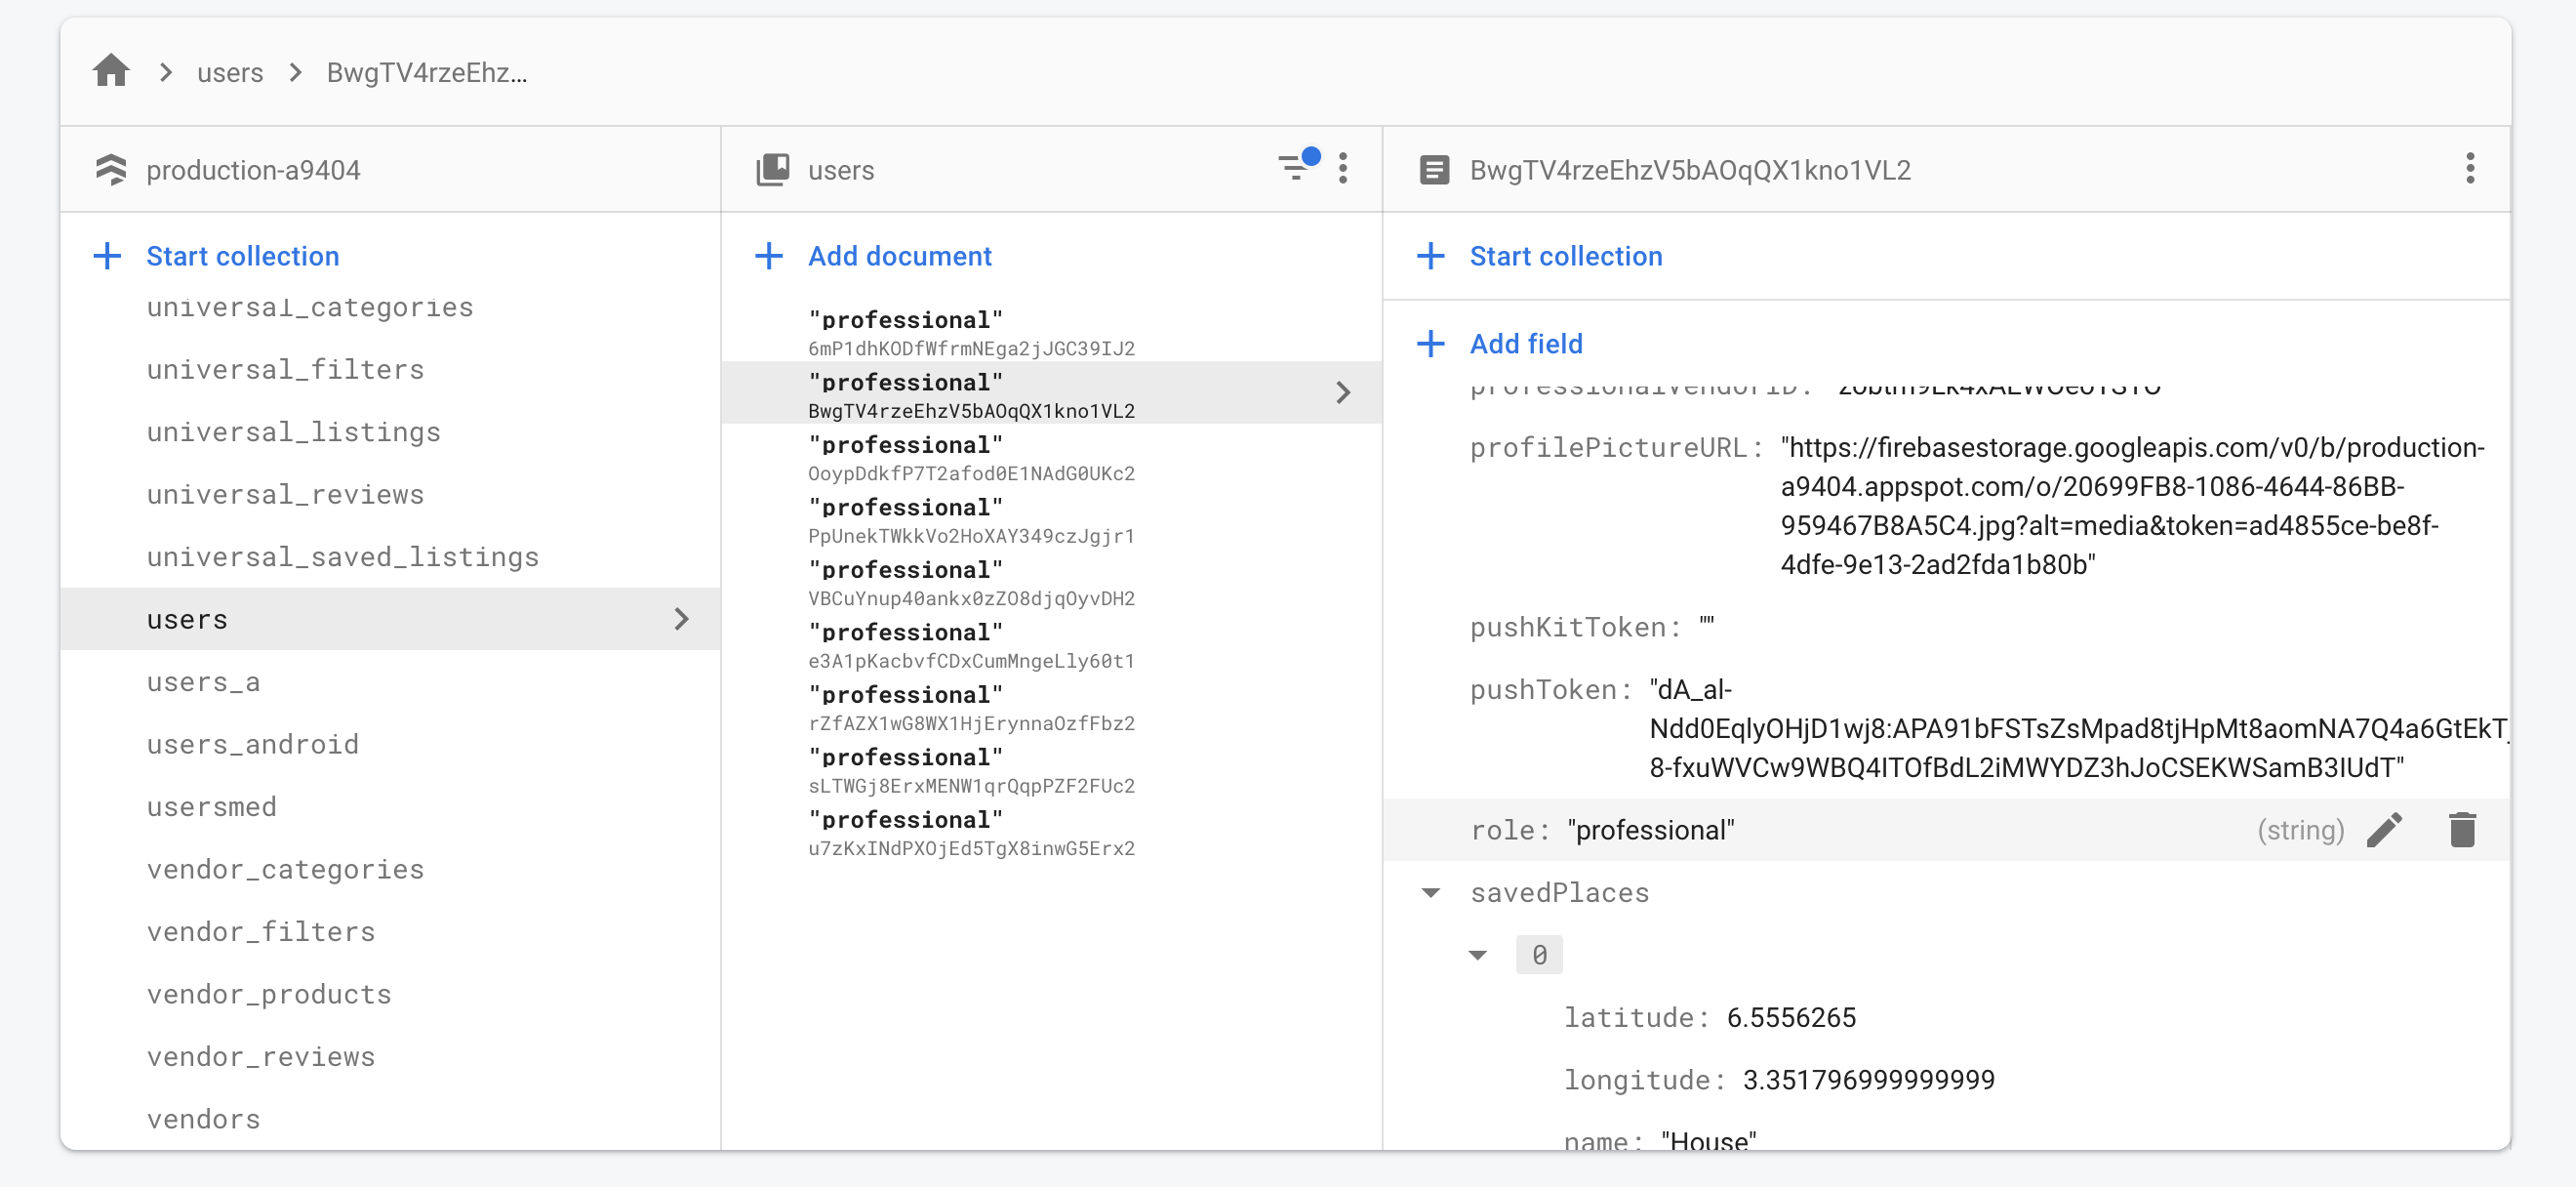Open document three-dot options menu
Screen dimensions: 2576x1187
coord(2469,168)
